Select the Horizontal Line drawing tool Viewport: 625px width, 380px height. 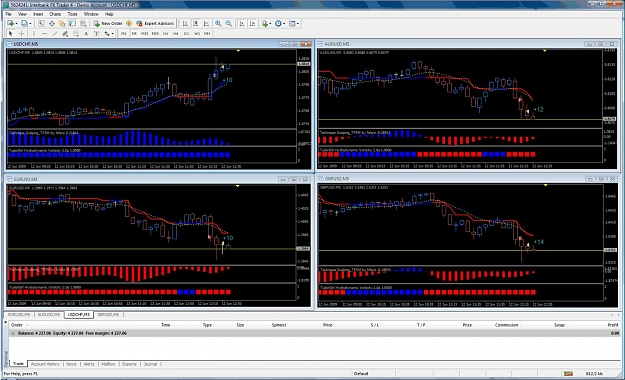click(45, 33)
